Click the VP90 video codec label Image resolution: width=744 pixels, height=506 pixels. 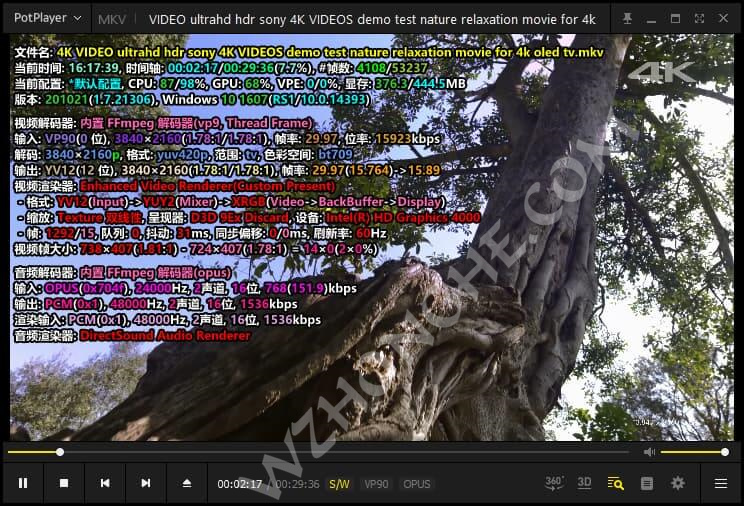376,484
